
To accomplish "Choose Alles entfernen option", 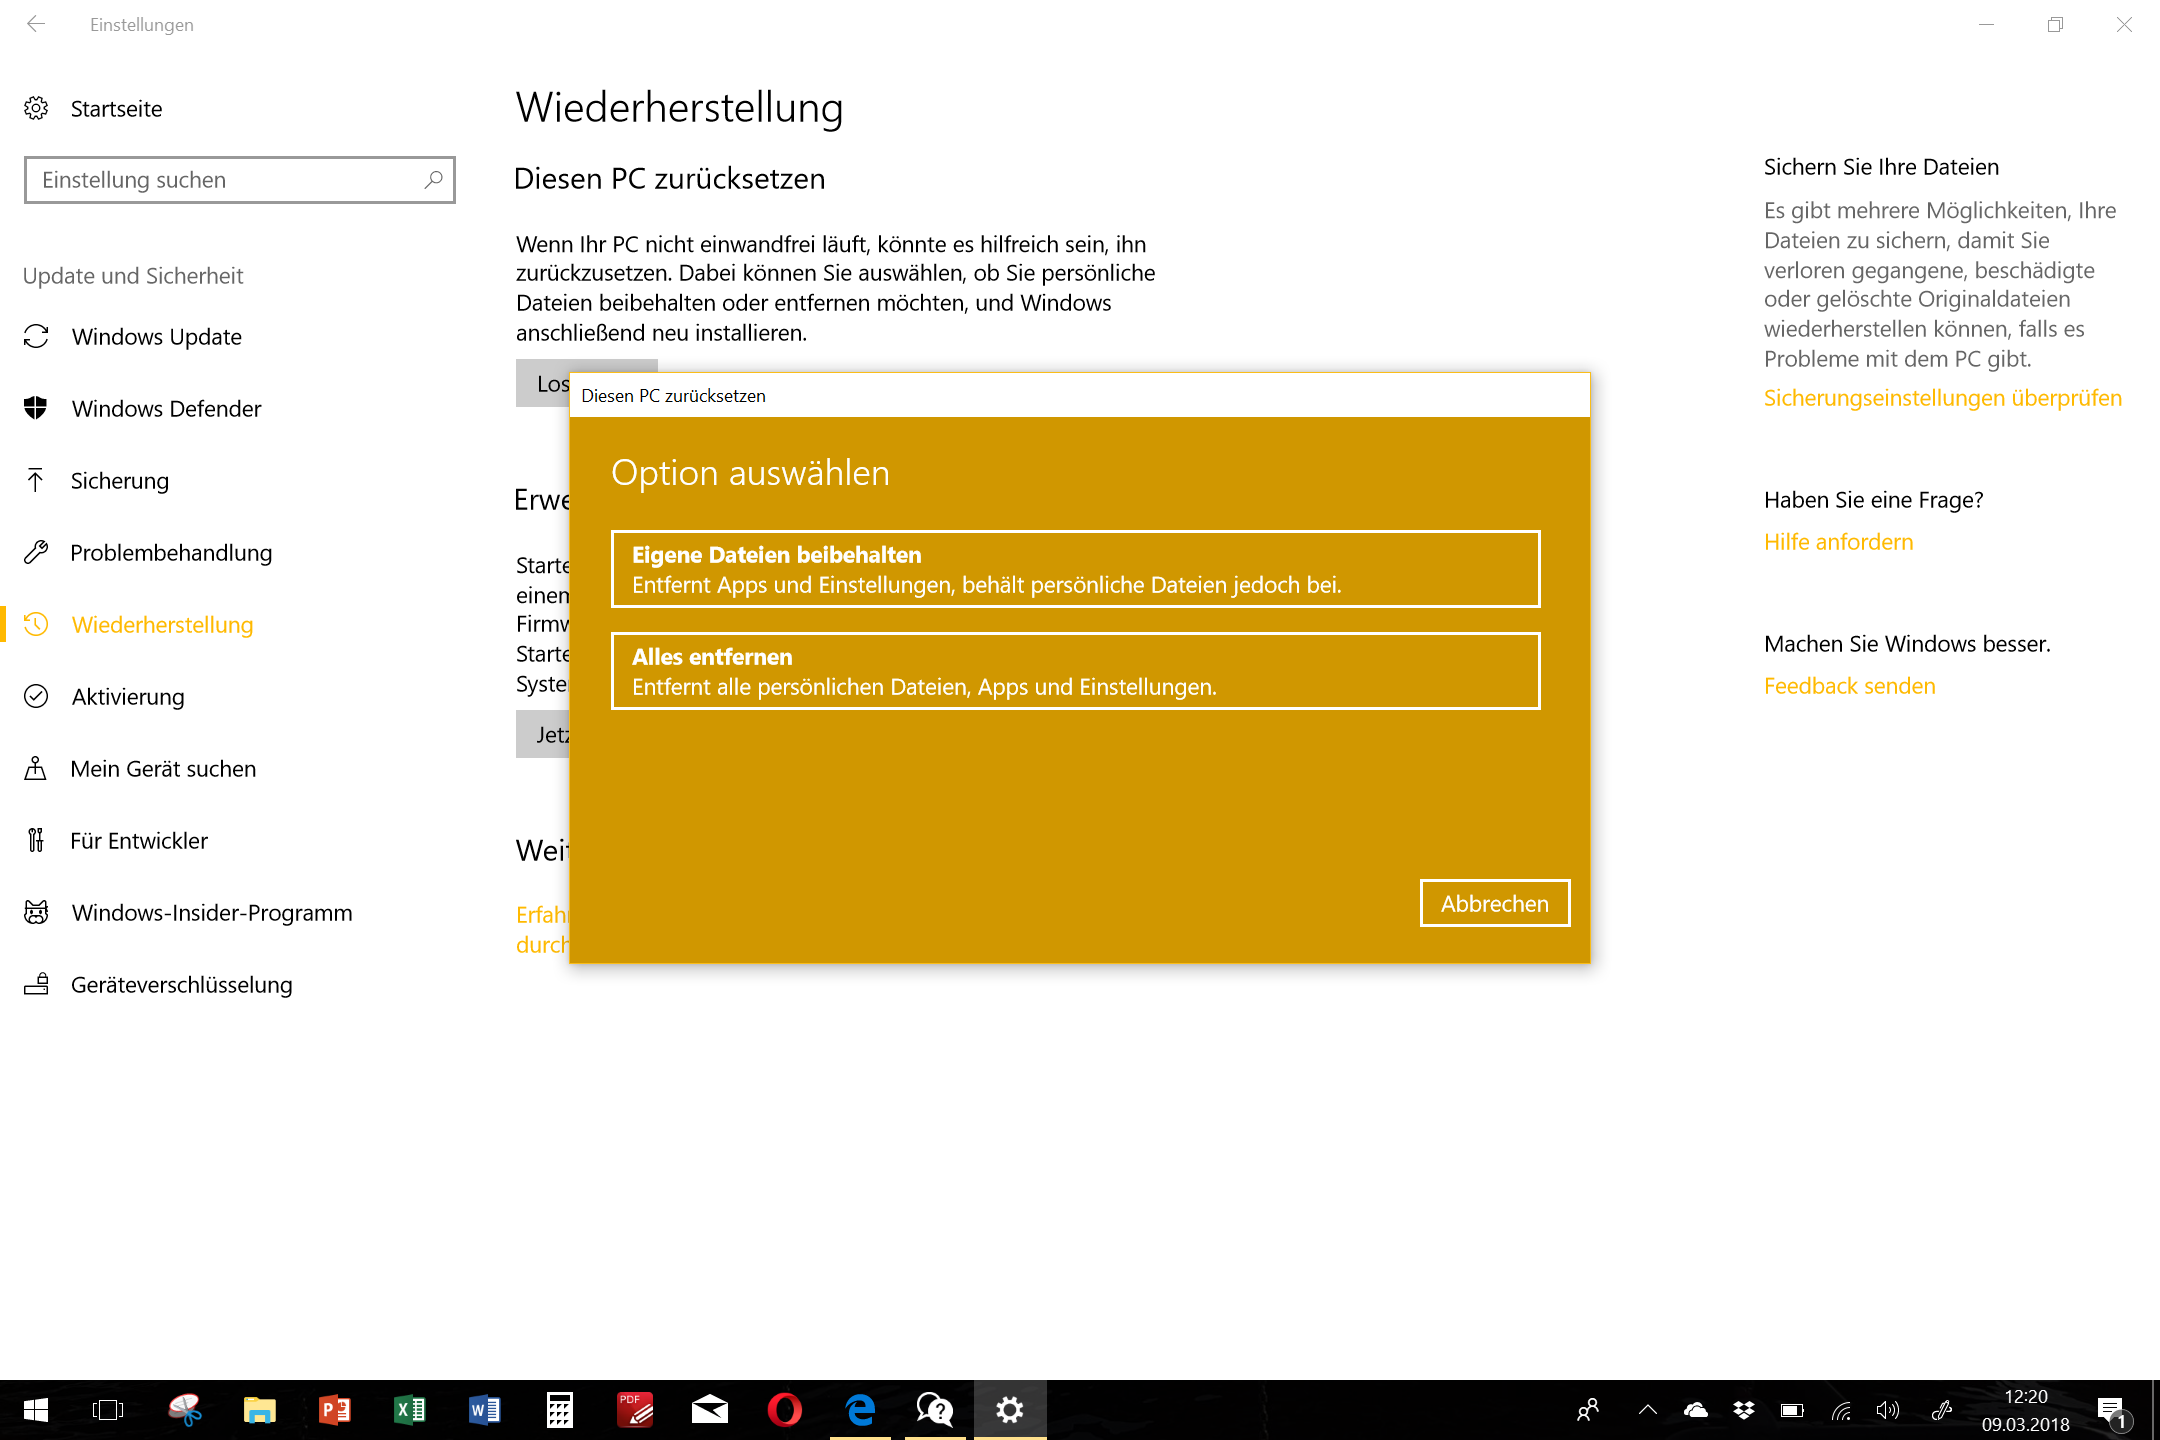I will [x=1075, y=671].
